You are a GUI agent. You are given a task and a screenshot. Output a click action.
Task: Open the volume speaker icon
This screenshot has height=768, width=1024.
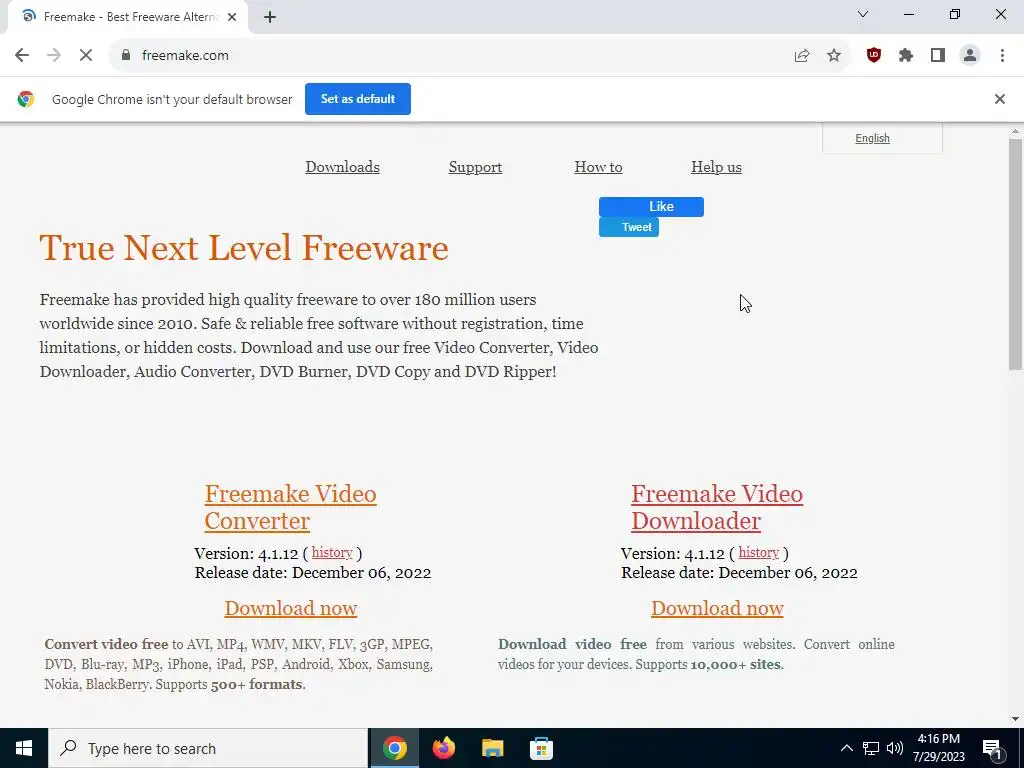tap(895, 748)
